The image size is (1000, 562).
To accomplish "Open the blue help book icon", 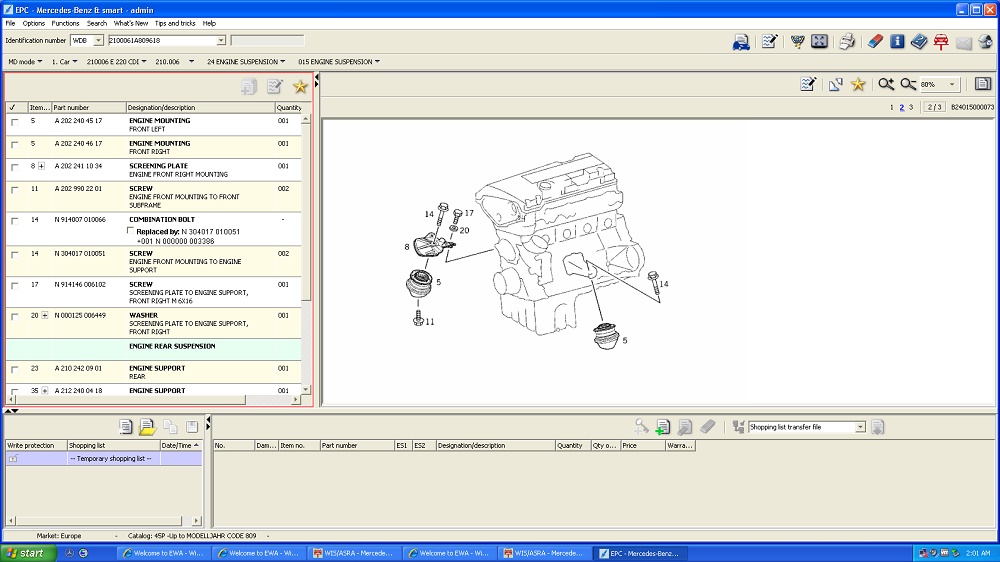I will coord(918,42).
